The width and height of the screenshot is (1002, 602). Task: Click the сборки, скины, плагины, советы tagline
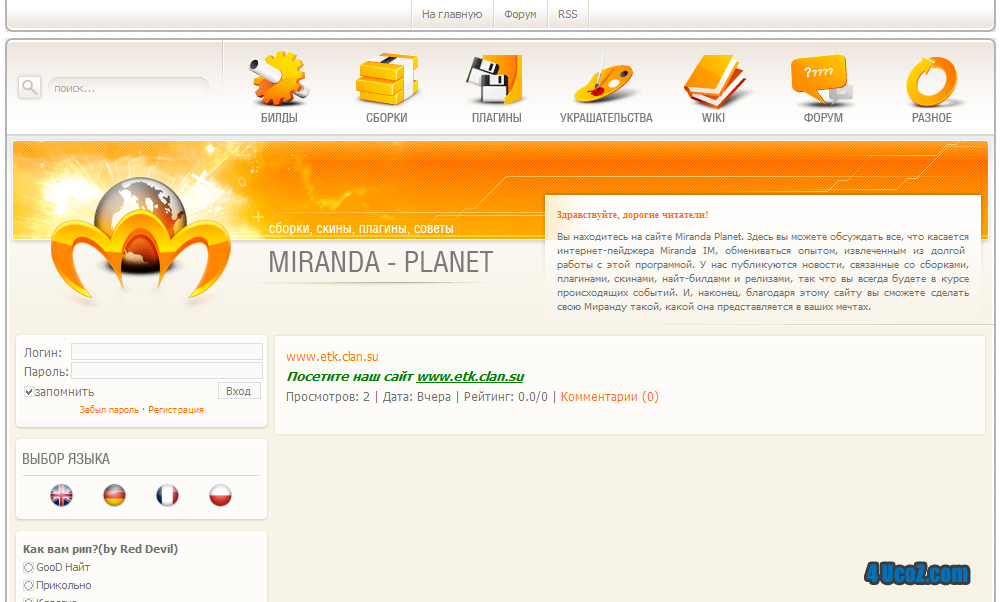pos(361,228)
